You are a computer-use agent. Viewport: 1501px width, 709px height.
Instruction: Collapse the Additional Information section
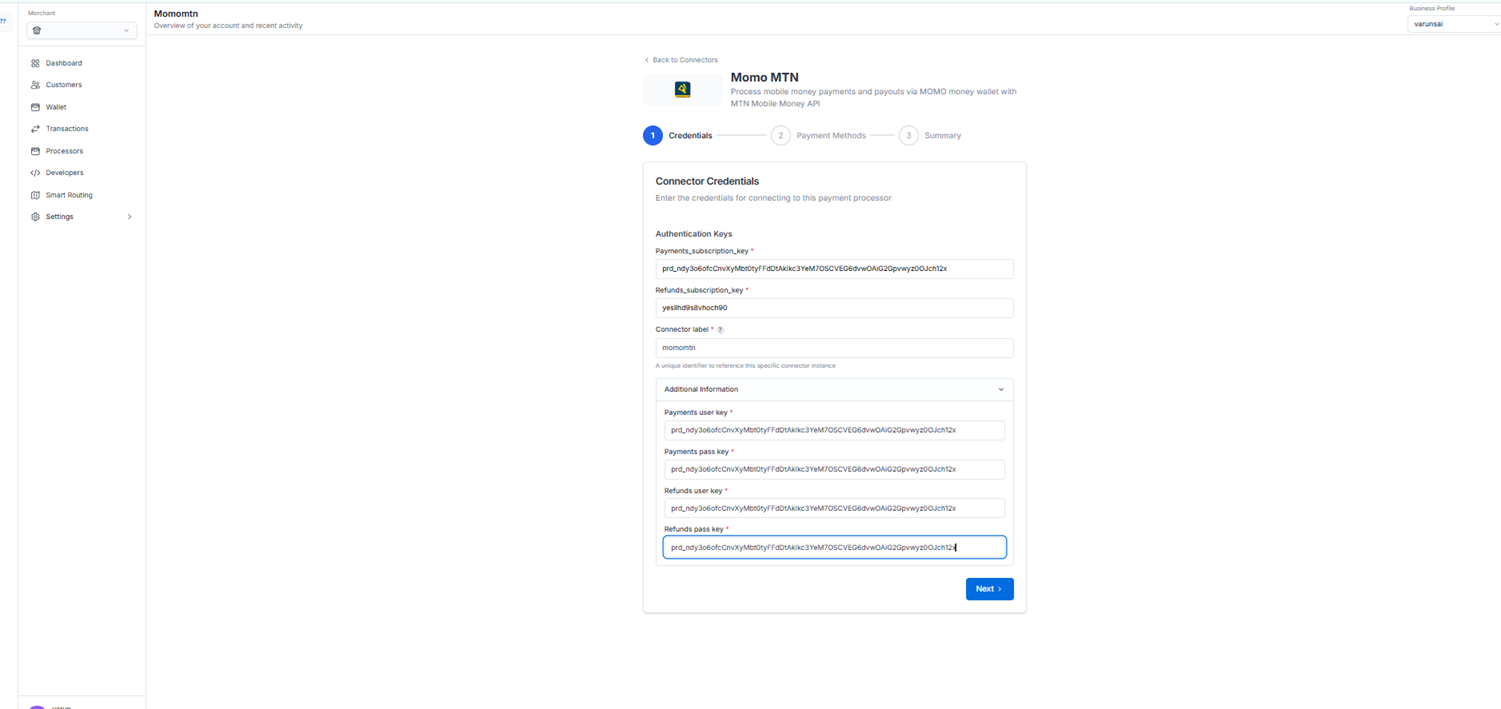1000,389
